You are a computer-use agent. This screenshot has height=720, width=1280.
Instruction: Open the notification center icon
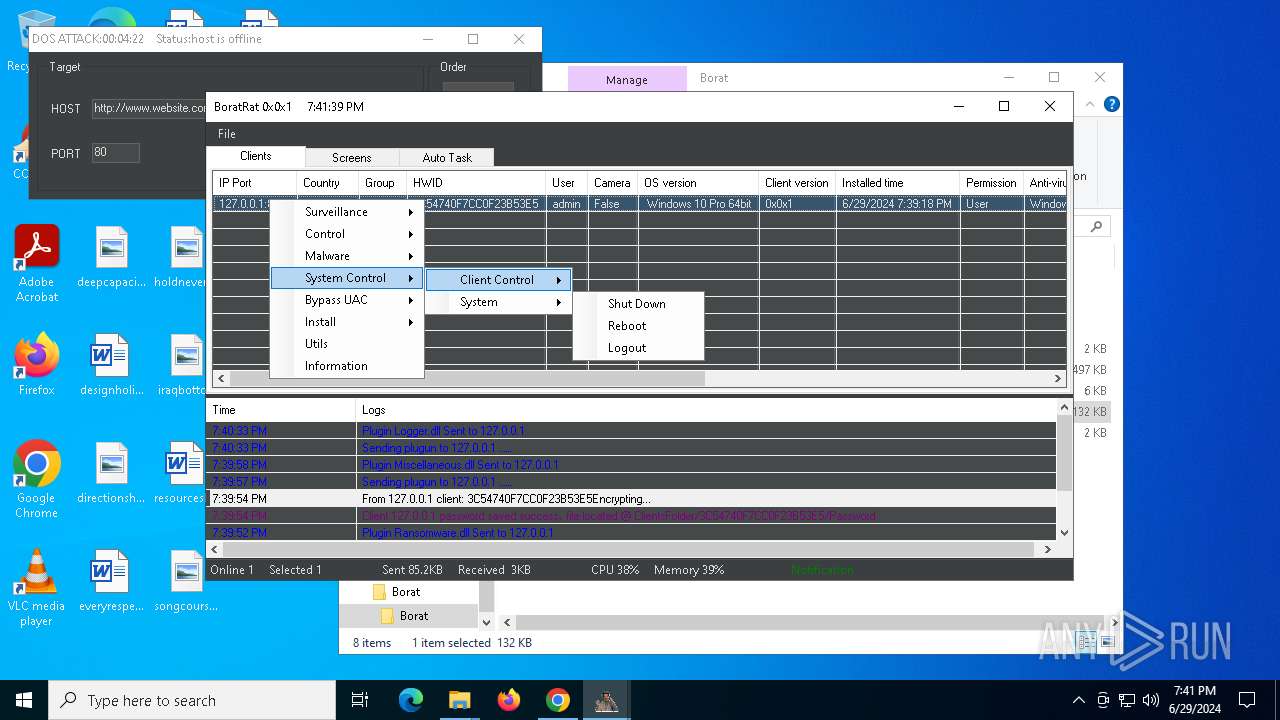coord(1247,700)
